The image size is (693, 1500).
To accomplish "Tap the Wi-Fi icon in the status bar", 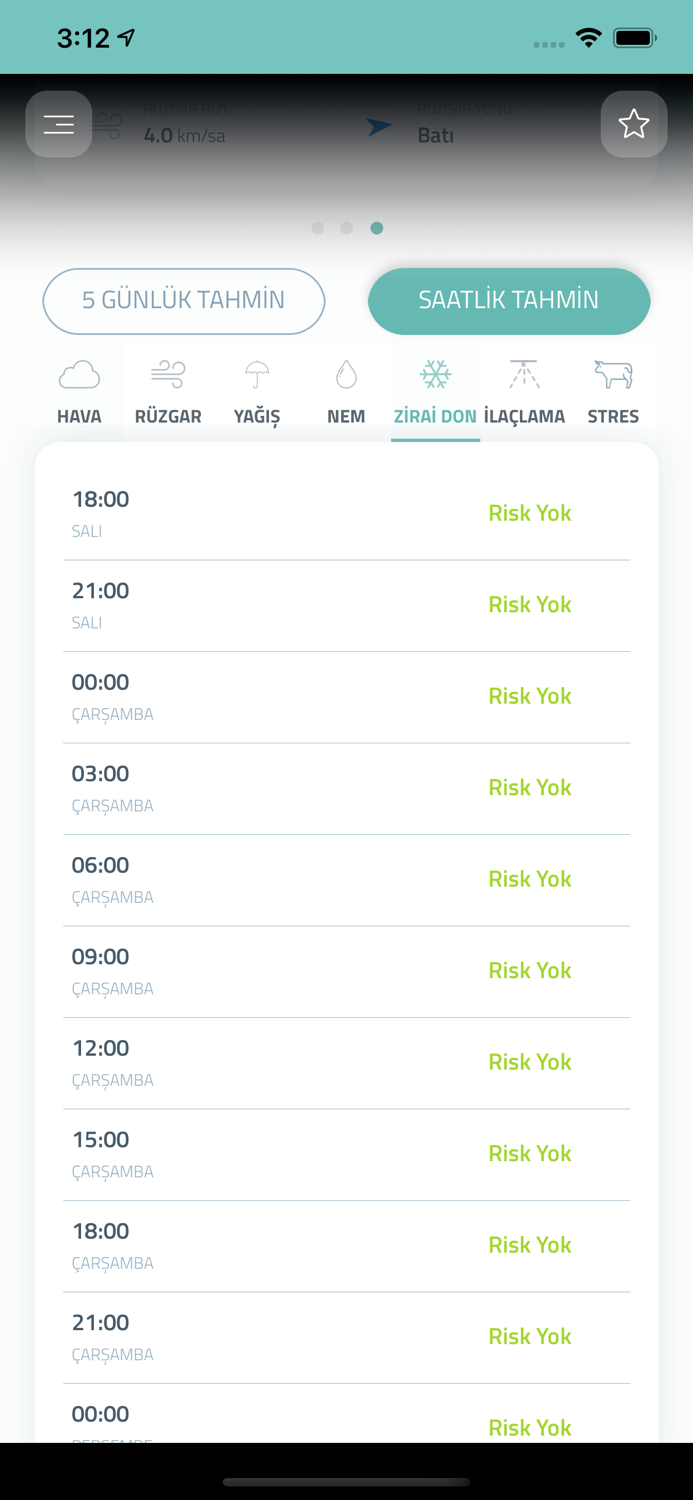I will pos(589,35).
